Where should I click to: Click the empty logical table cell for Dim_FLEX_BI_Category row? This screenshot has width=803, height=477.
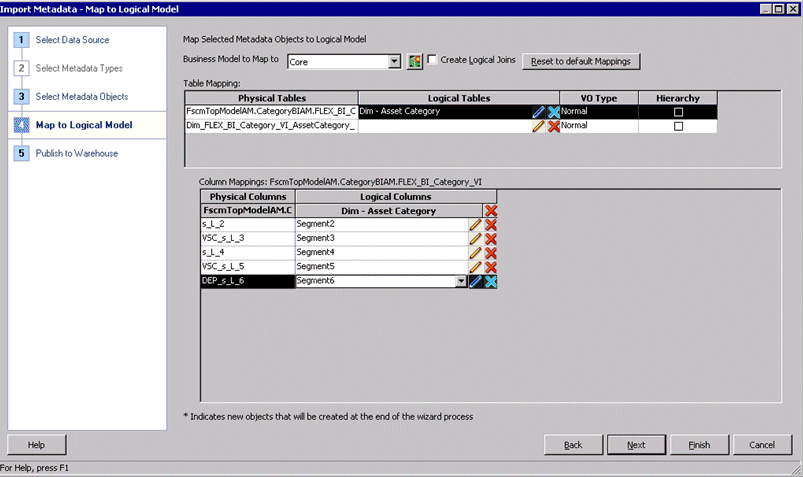pos(445,126)
